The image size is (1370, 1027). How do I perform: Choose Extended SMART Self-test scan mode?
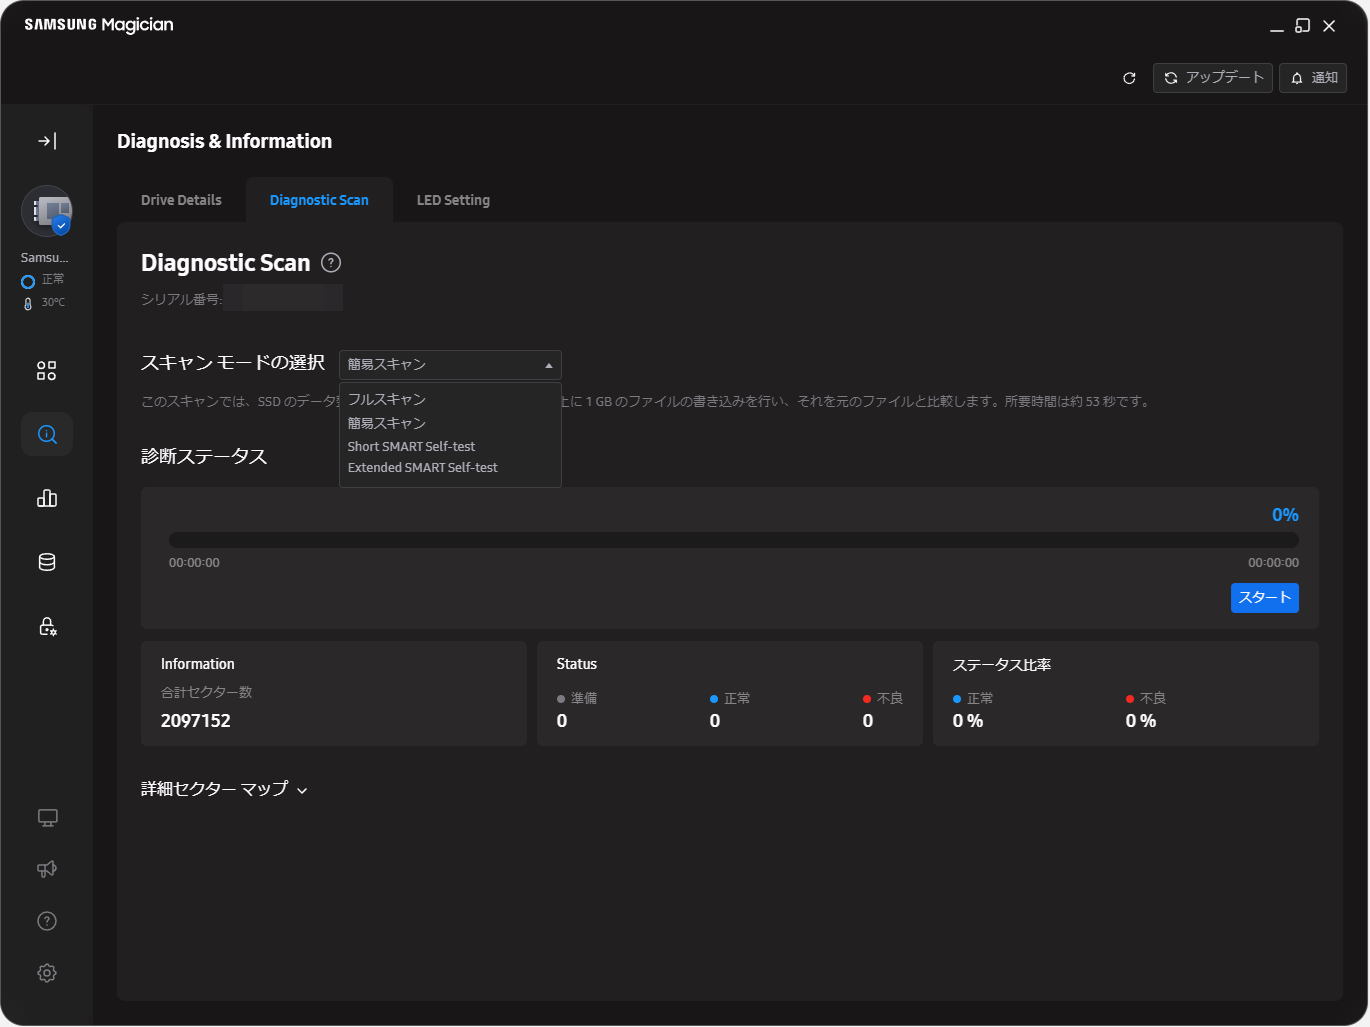coord(422,467)
